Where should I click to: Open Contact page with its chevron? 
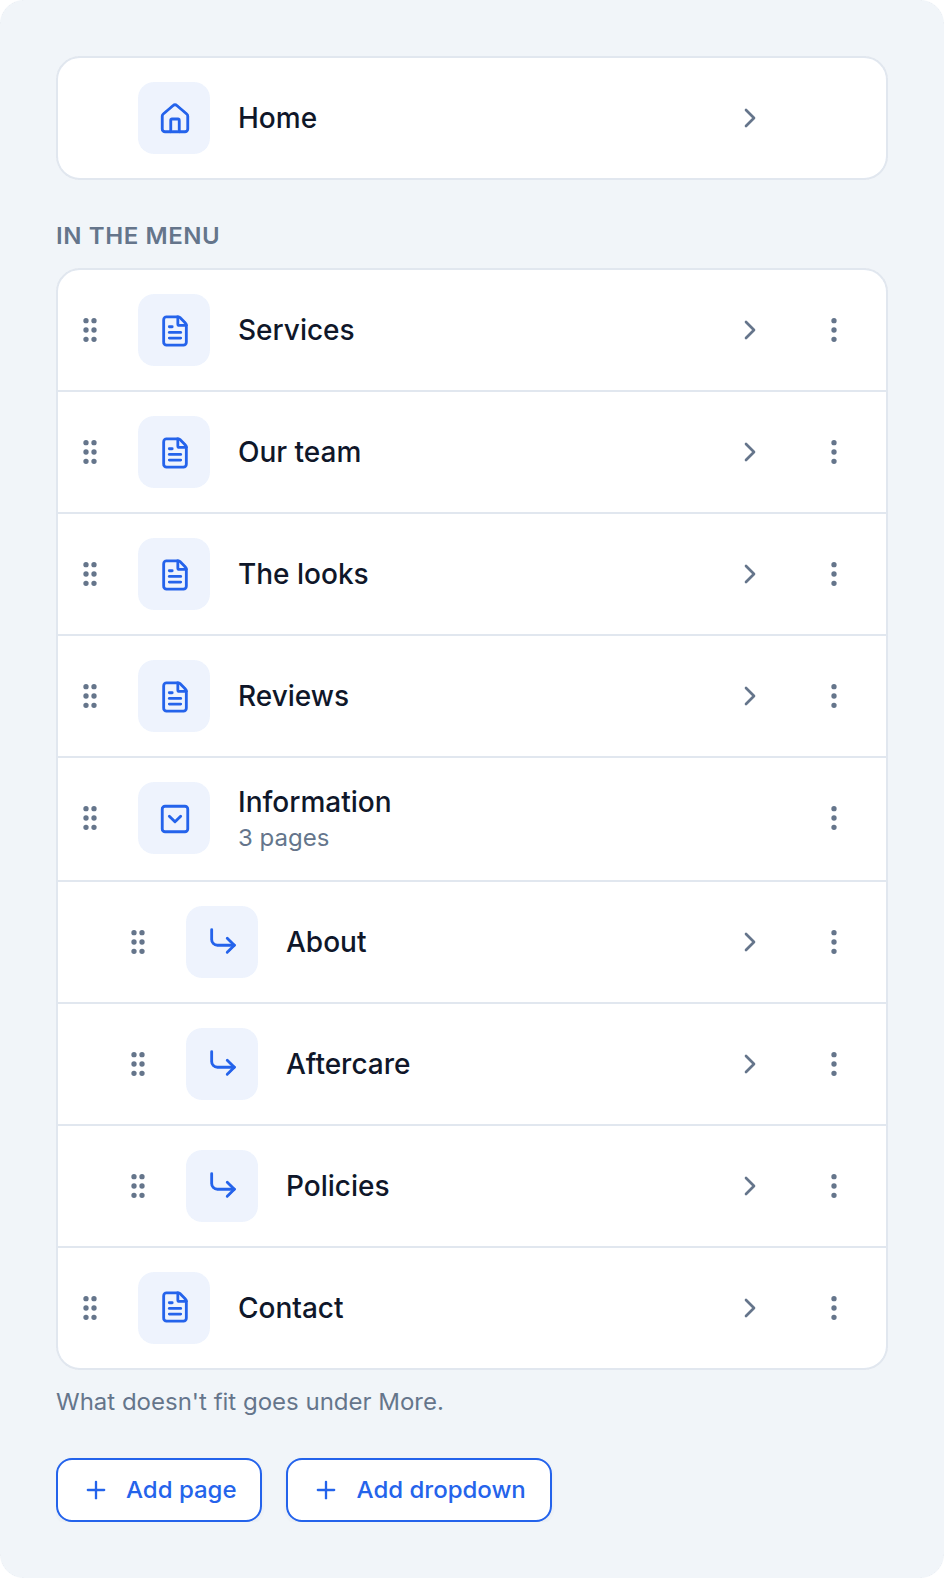pos(750,1308)
